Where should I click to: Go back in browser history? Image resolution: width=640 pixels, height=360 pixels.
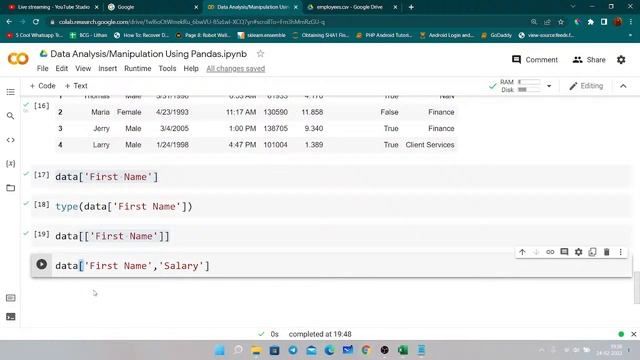tap(9, 22)
